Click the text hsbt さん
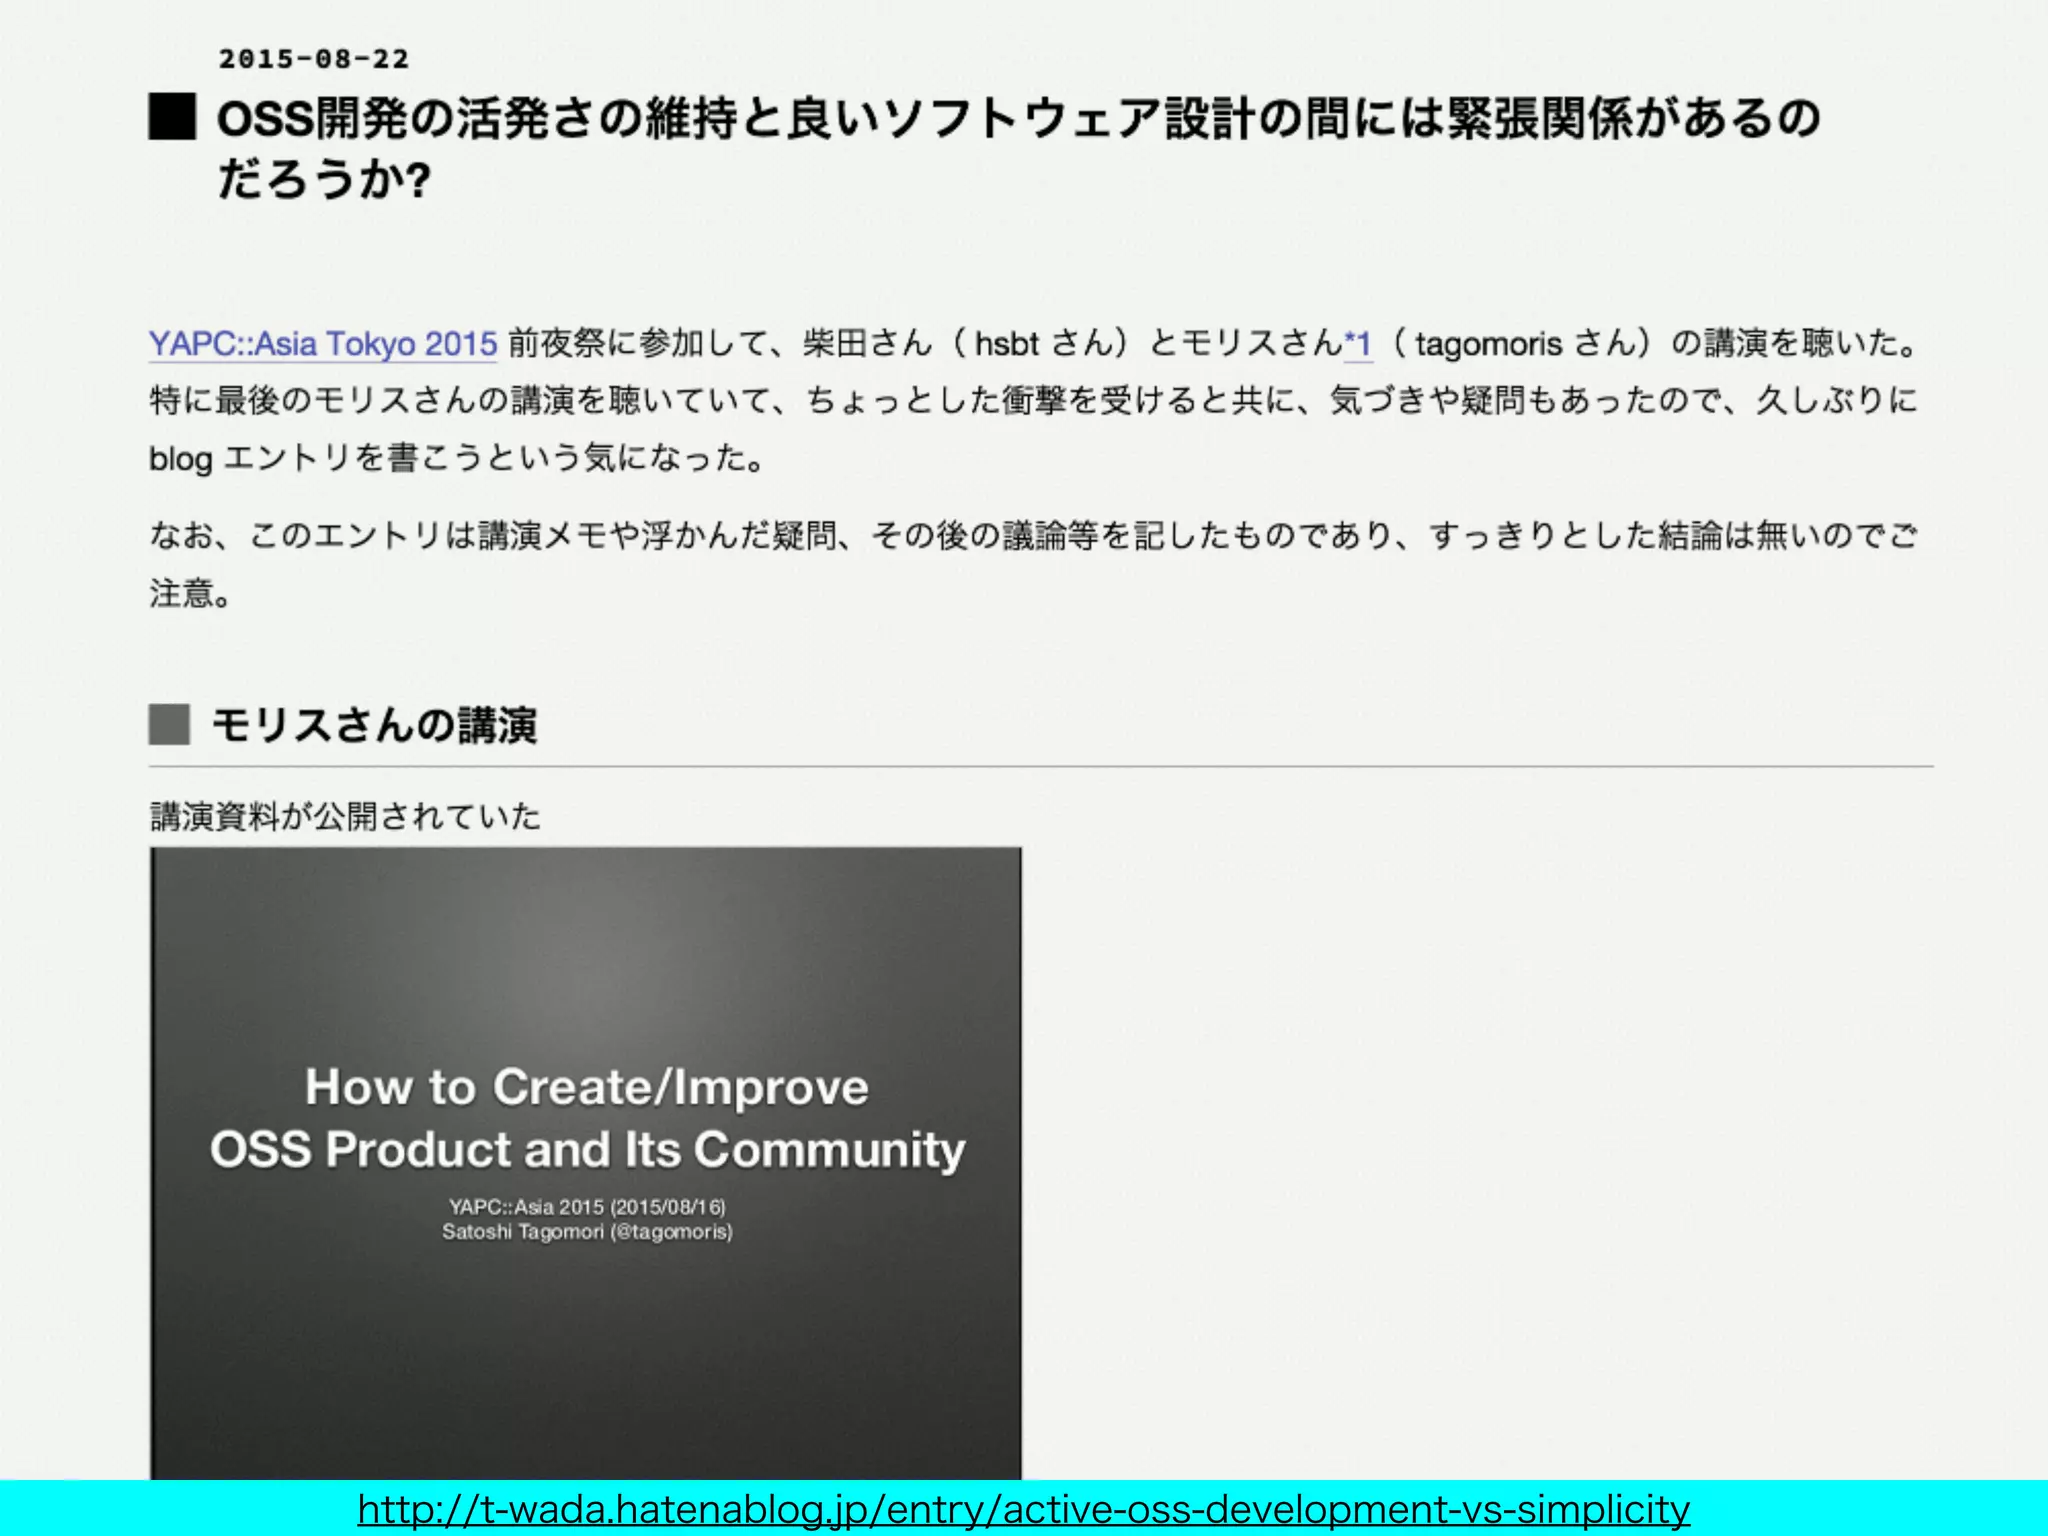This screenshot has width=2048, height=1536. (x=1043, y=344)
